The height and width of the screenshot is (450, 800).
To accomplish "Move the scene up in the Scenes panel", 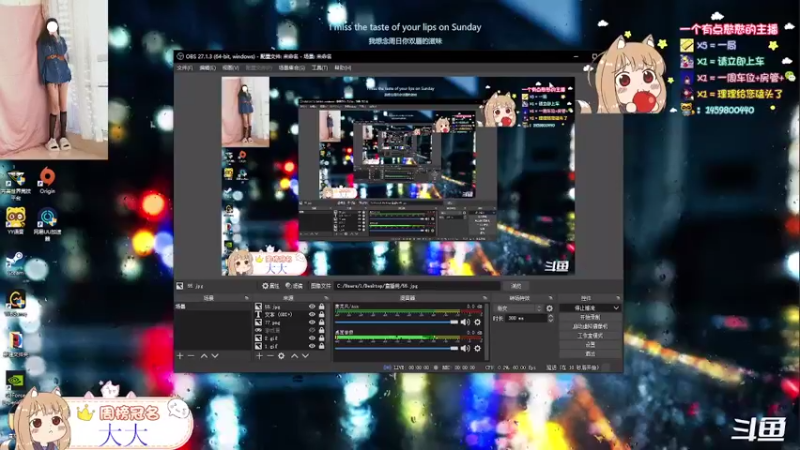I will pos(204,356).
